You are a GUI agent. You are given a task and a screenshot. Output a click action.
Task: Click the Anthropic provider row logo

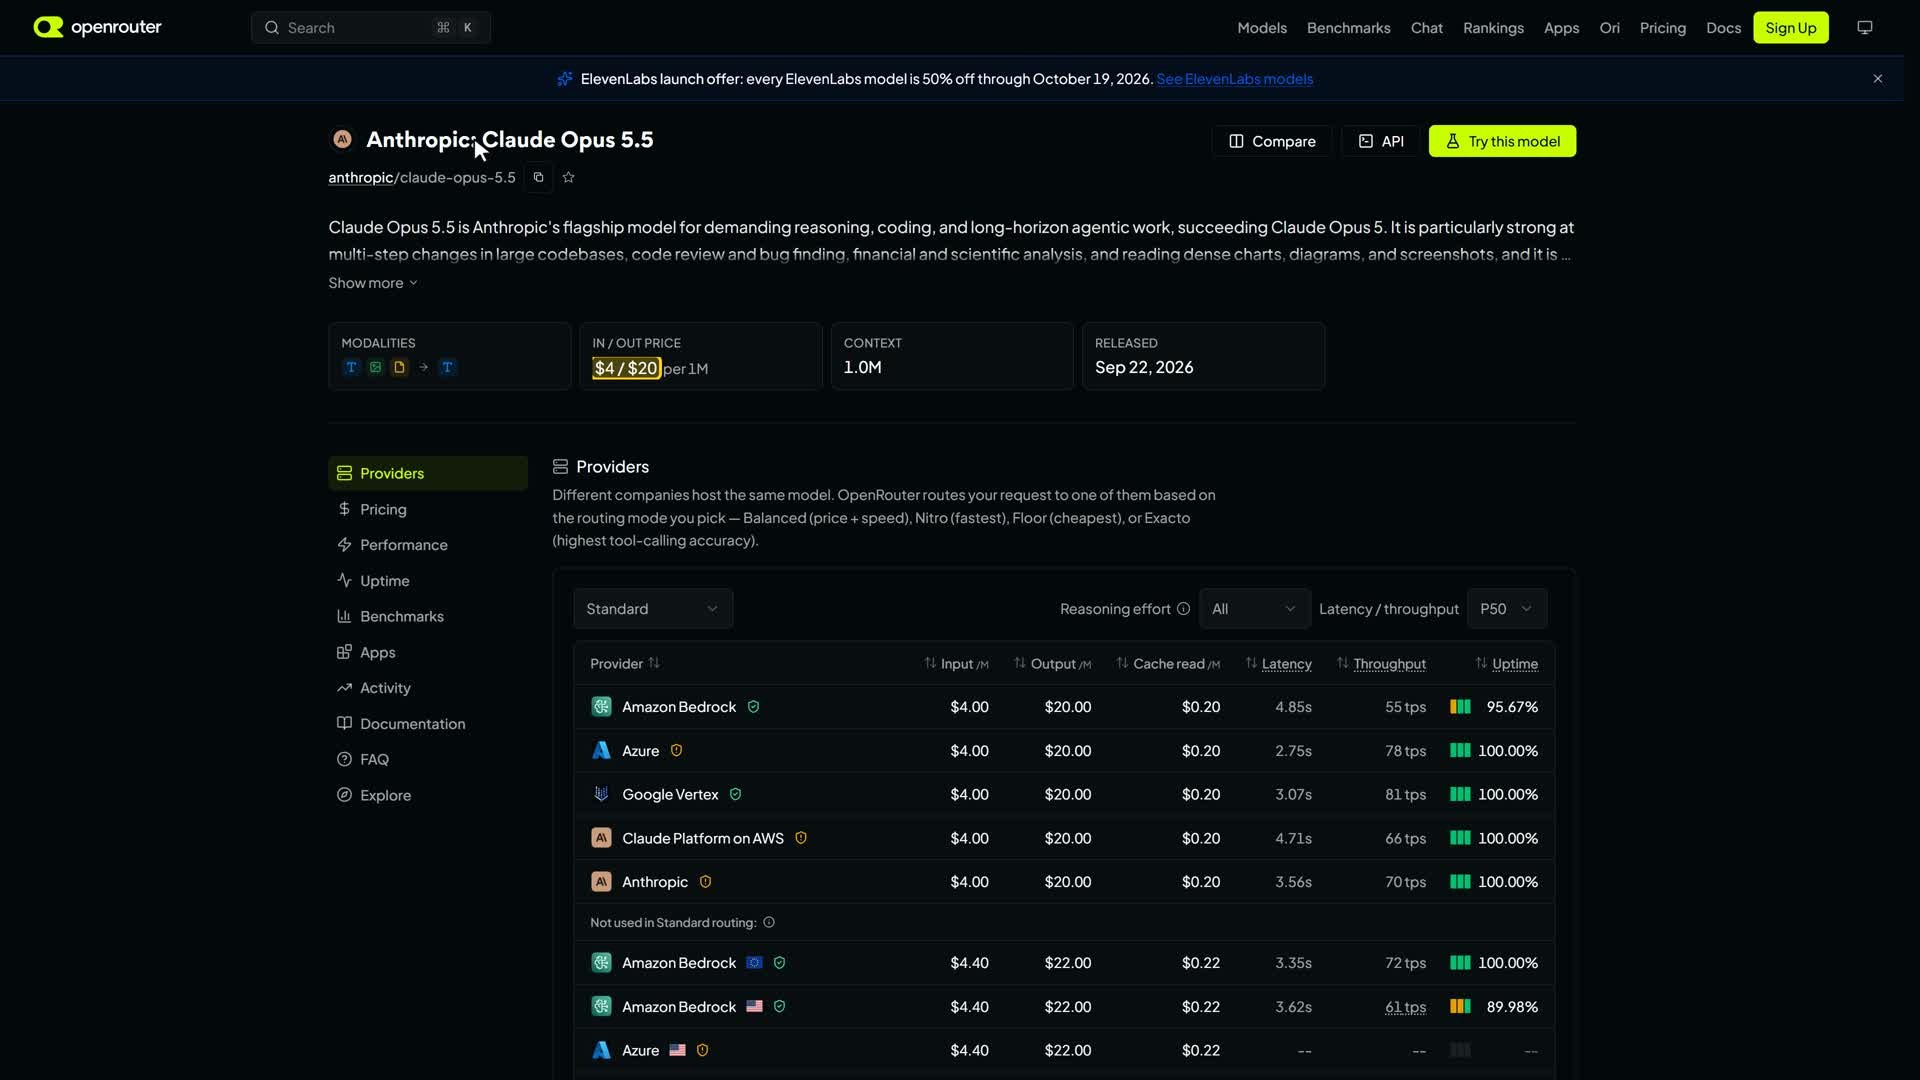(601, 882)
